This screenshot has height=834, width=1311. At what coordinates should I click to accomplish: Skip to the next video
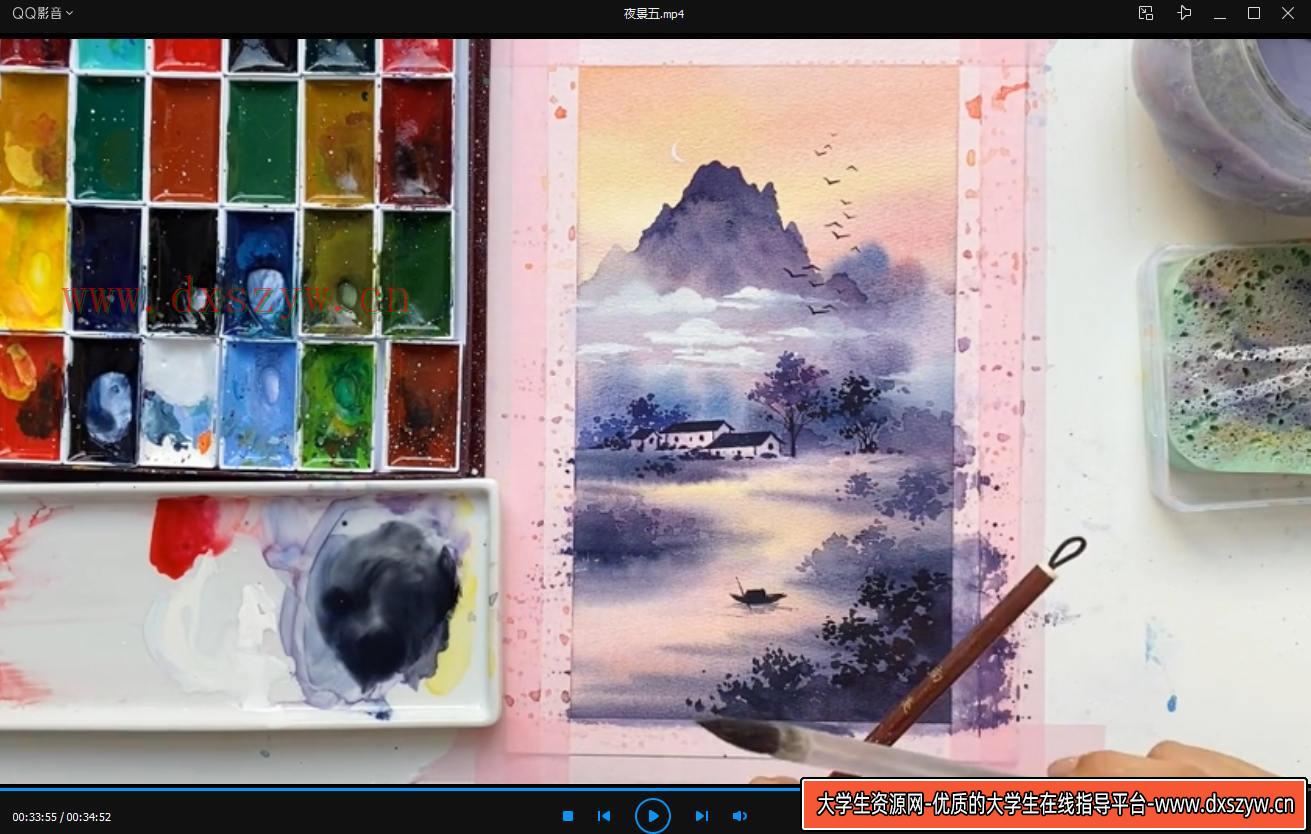(702, 816)
